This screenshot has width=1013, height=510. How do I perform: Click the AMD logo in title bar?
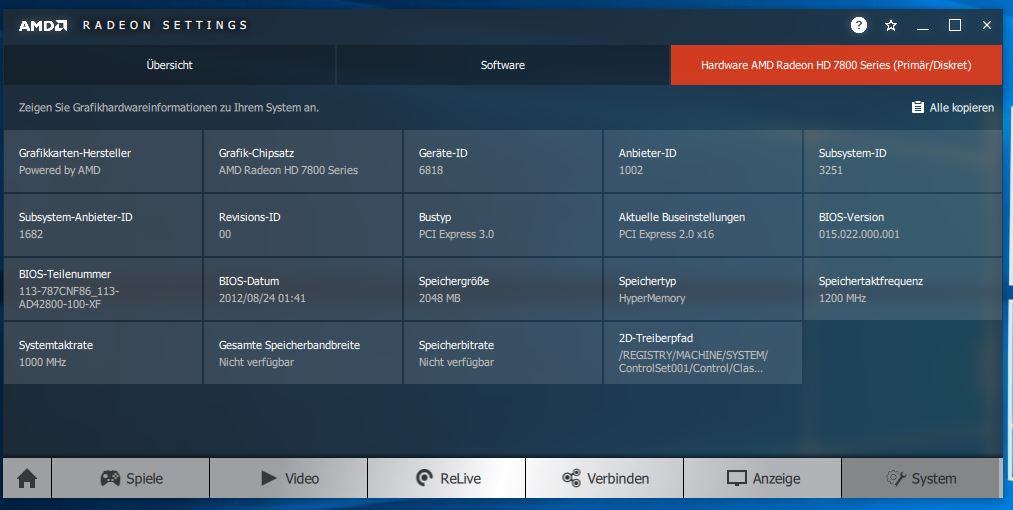tap(43, 25)
